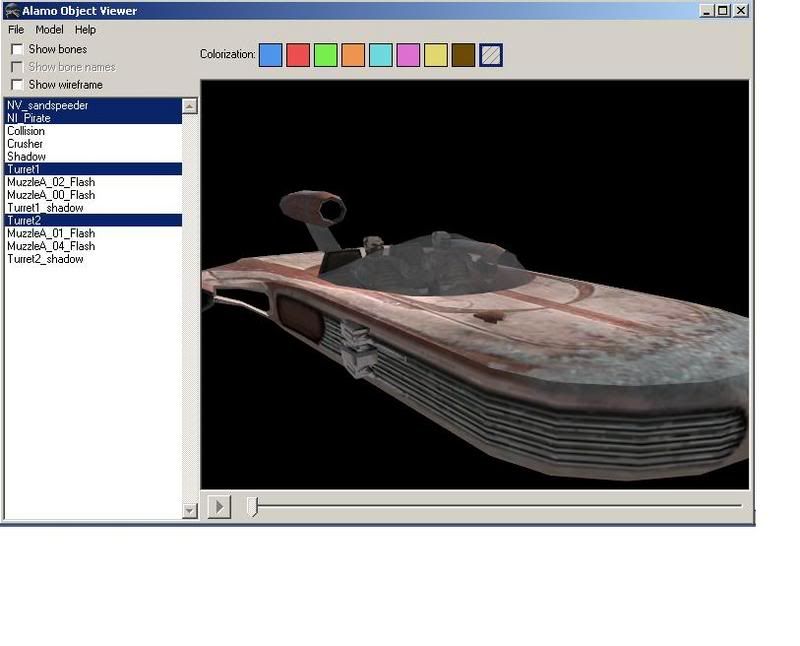Viewport: 800px width, 646px height.
Task: Click the animation timeline slider handle
Action: pyautogui.click(x=253, y=507)
